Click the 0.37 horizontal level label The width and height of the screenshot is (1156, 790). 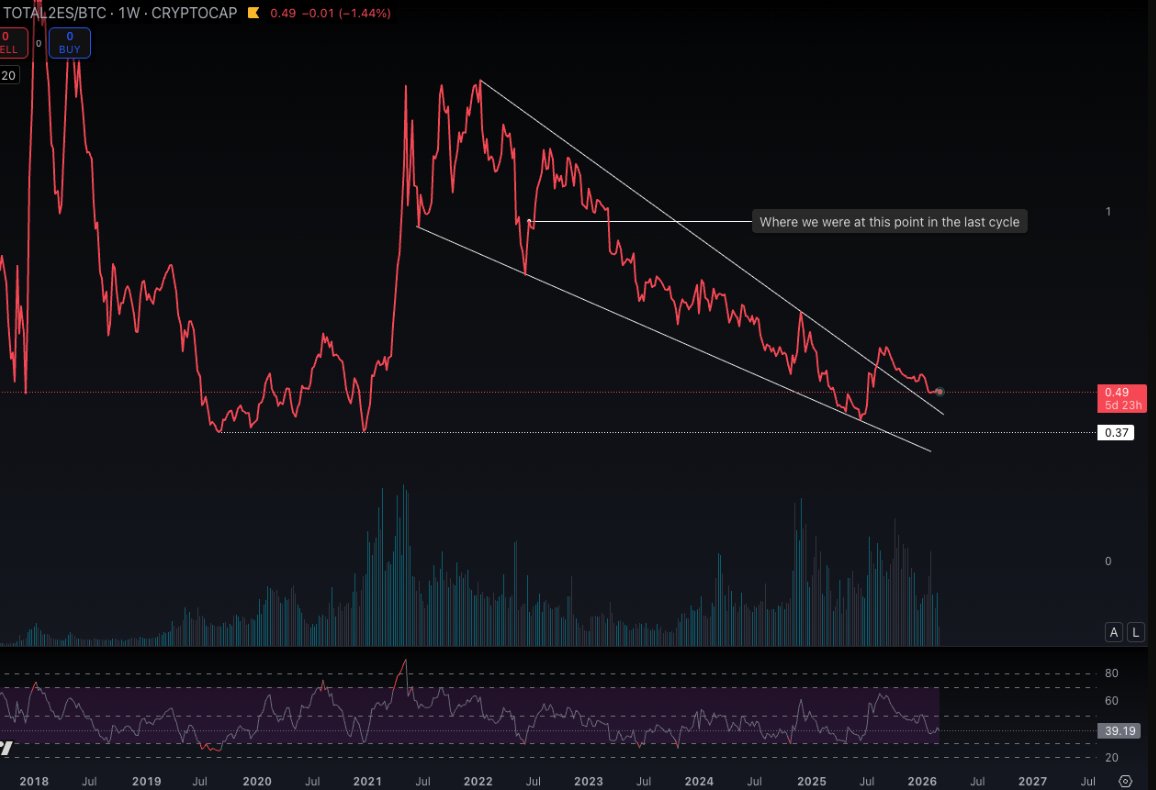(1116, 433)
